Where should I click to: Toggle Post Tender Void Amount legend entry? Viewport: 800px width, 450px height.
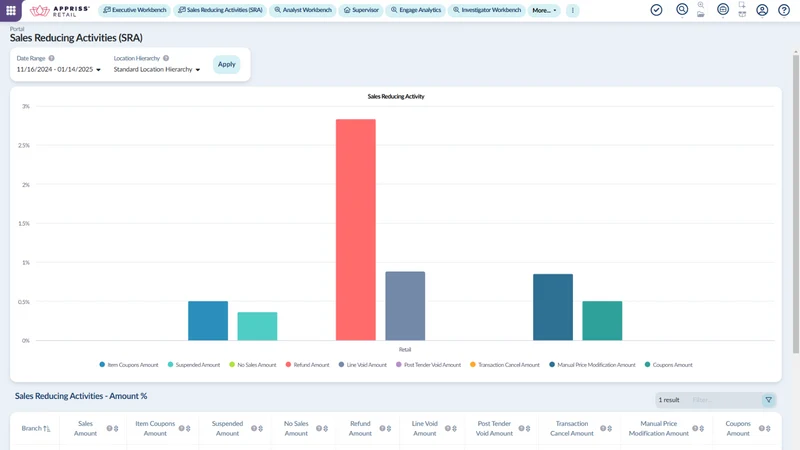429,365
